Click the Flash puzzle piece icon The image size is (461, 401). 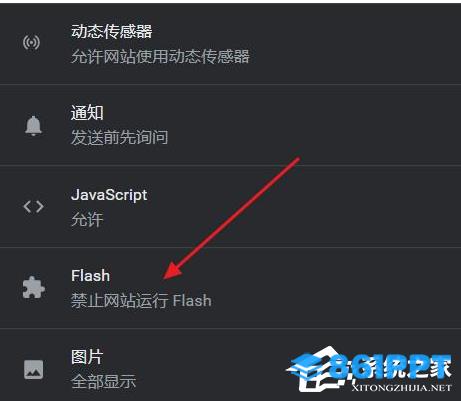33,287
